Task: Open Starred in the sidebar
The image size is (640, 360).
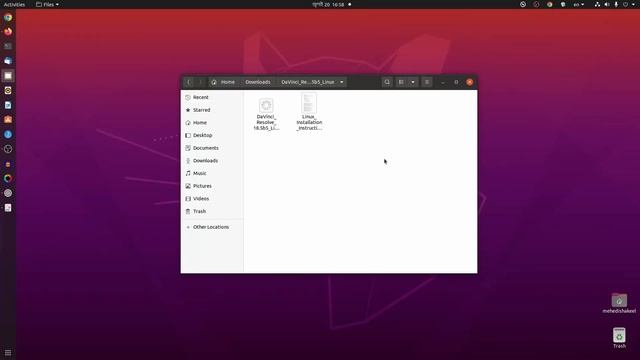Action: click(x=212, y=110)
